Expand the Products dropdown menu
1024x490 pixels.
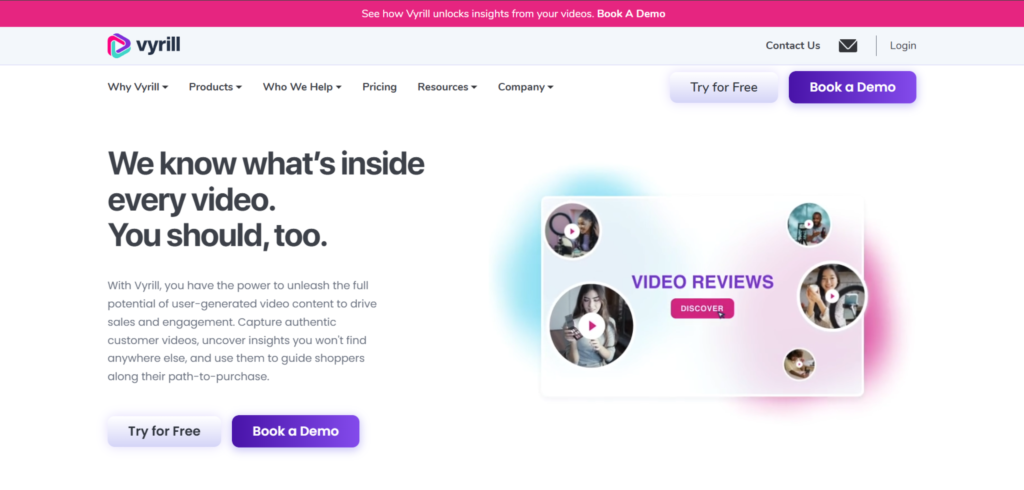pyautogui.click(x=216, y=87)
